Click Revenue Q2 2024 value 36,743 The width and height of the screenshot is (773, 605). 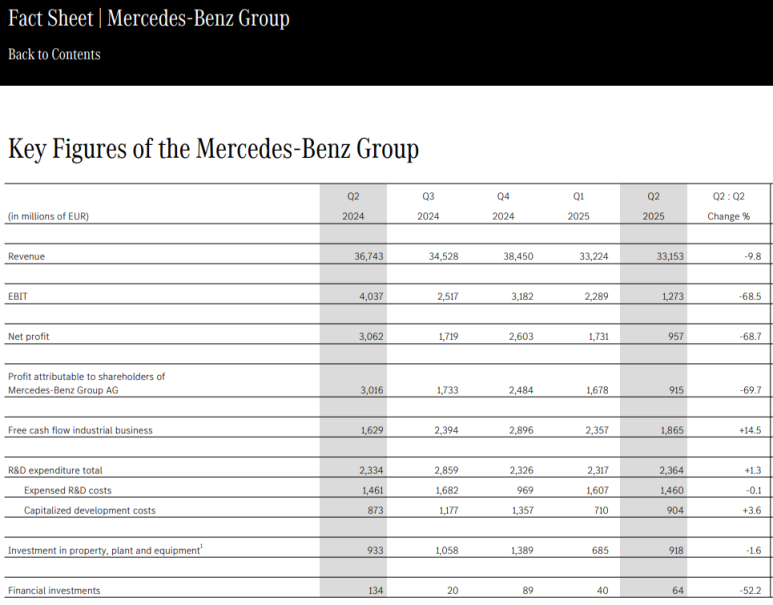coord(368,256)
